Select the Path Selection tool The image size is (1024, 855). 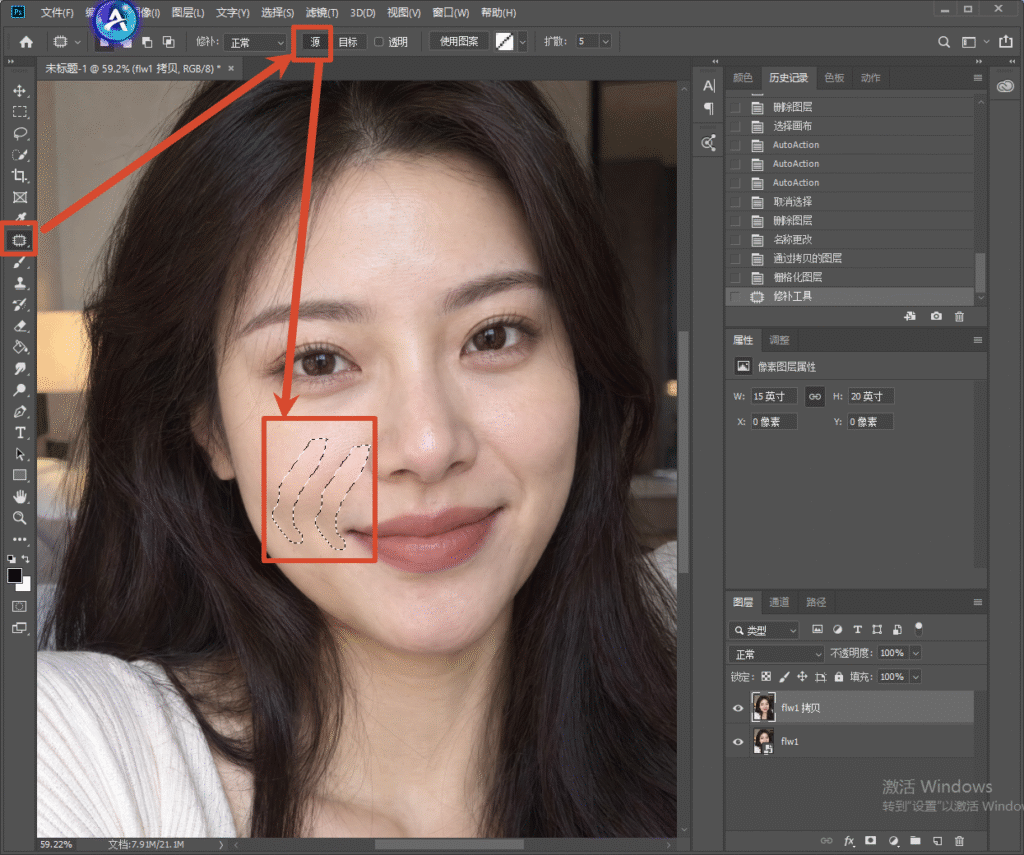point(20,454)
